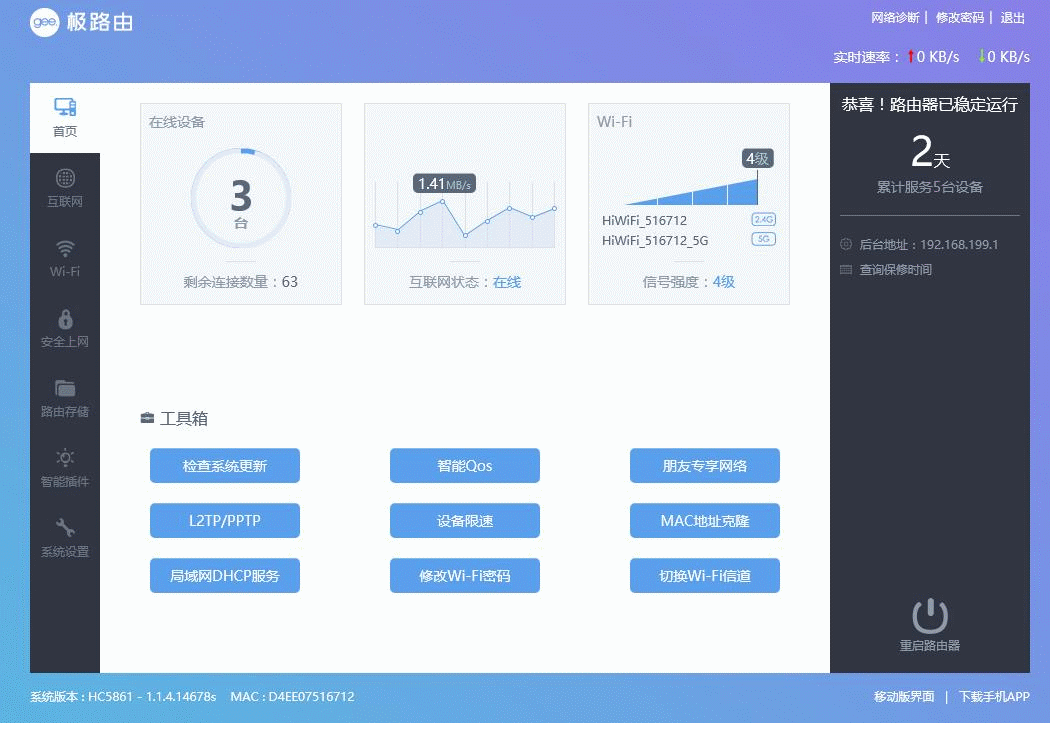
Task: Click the online devices count circle
Action: pos(241,198)
